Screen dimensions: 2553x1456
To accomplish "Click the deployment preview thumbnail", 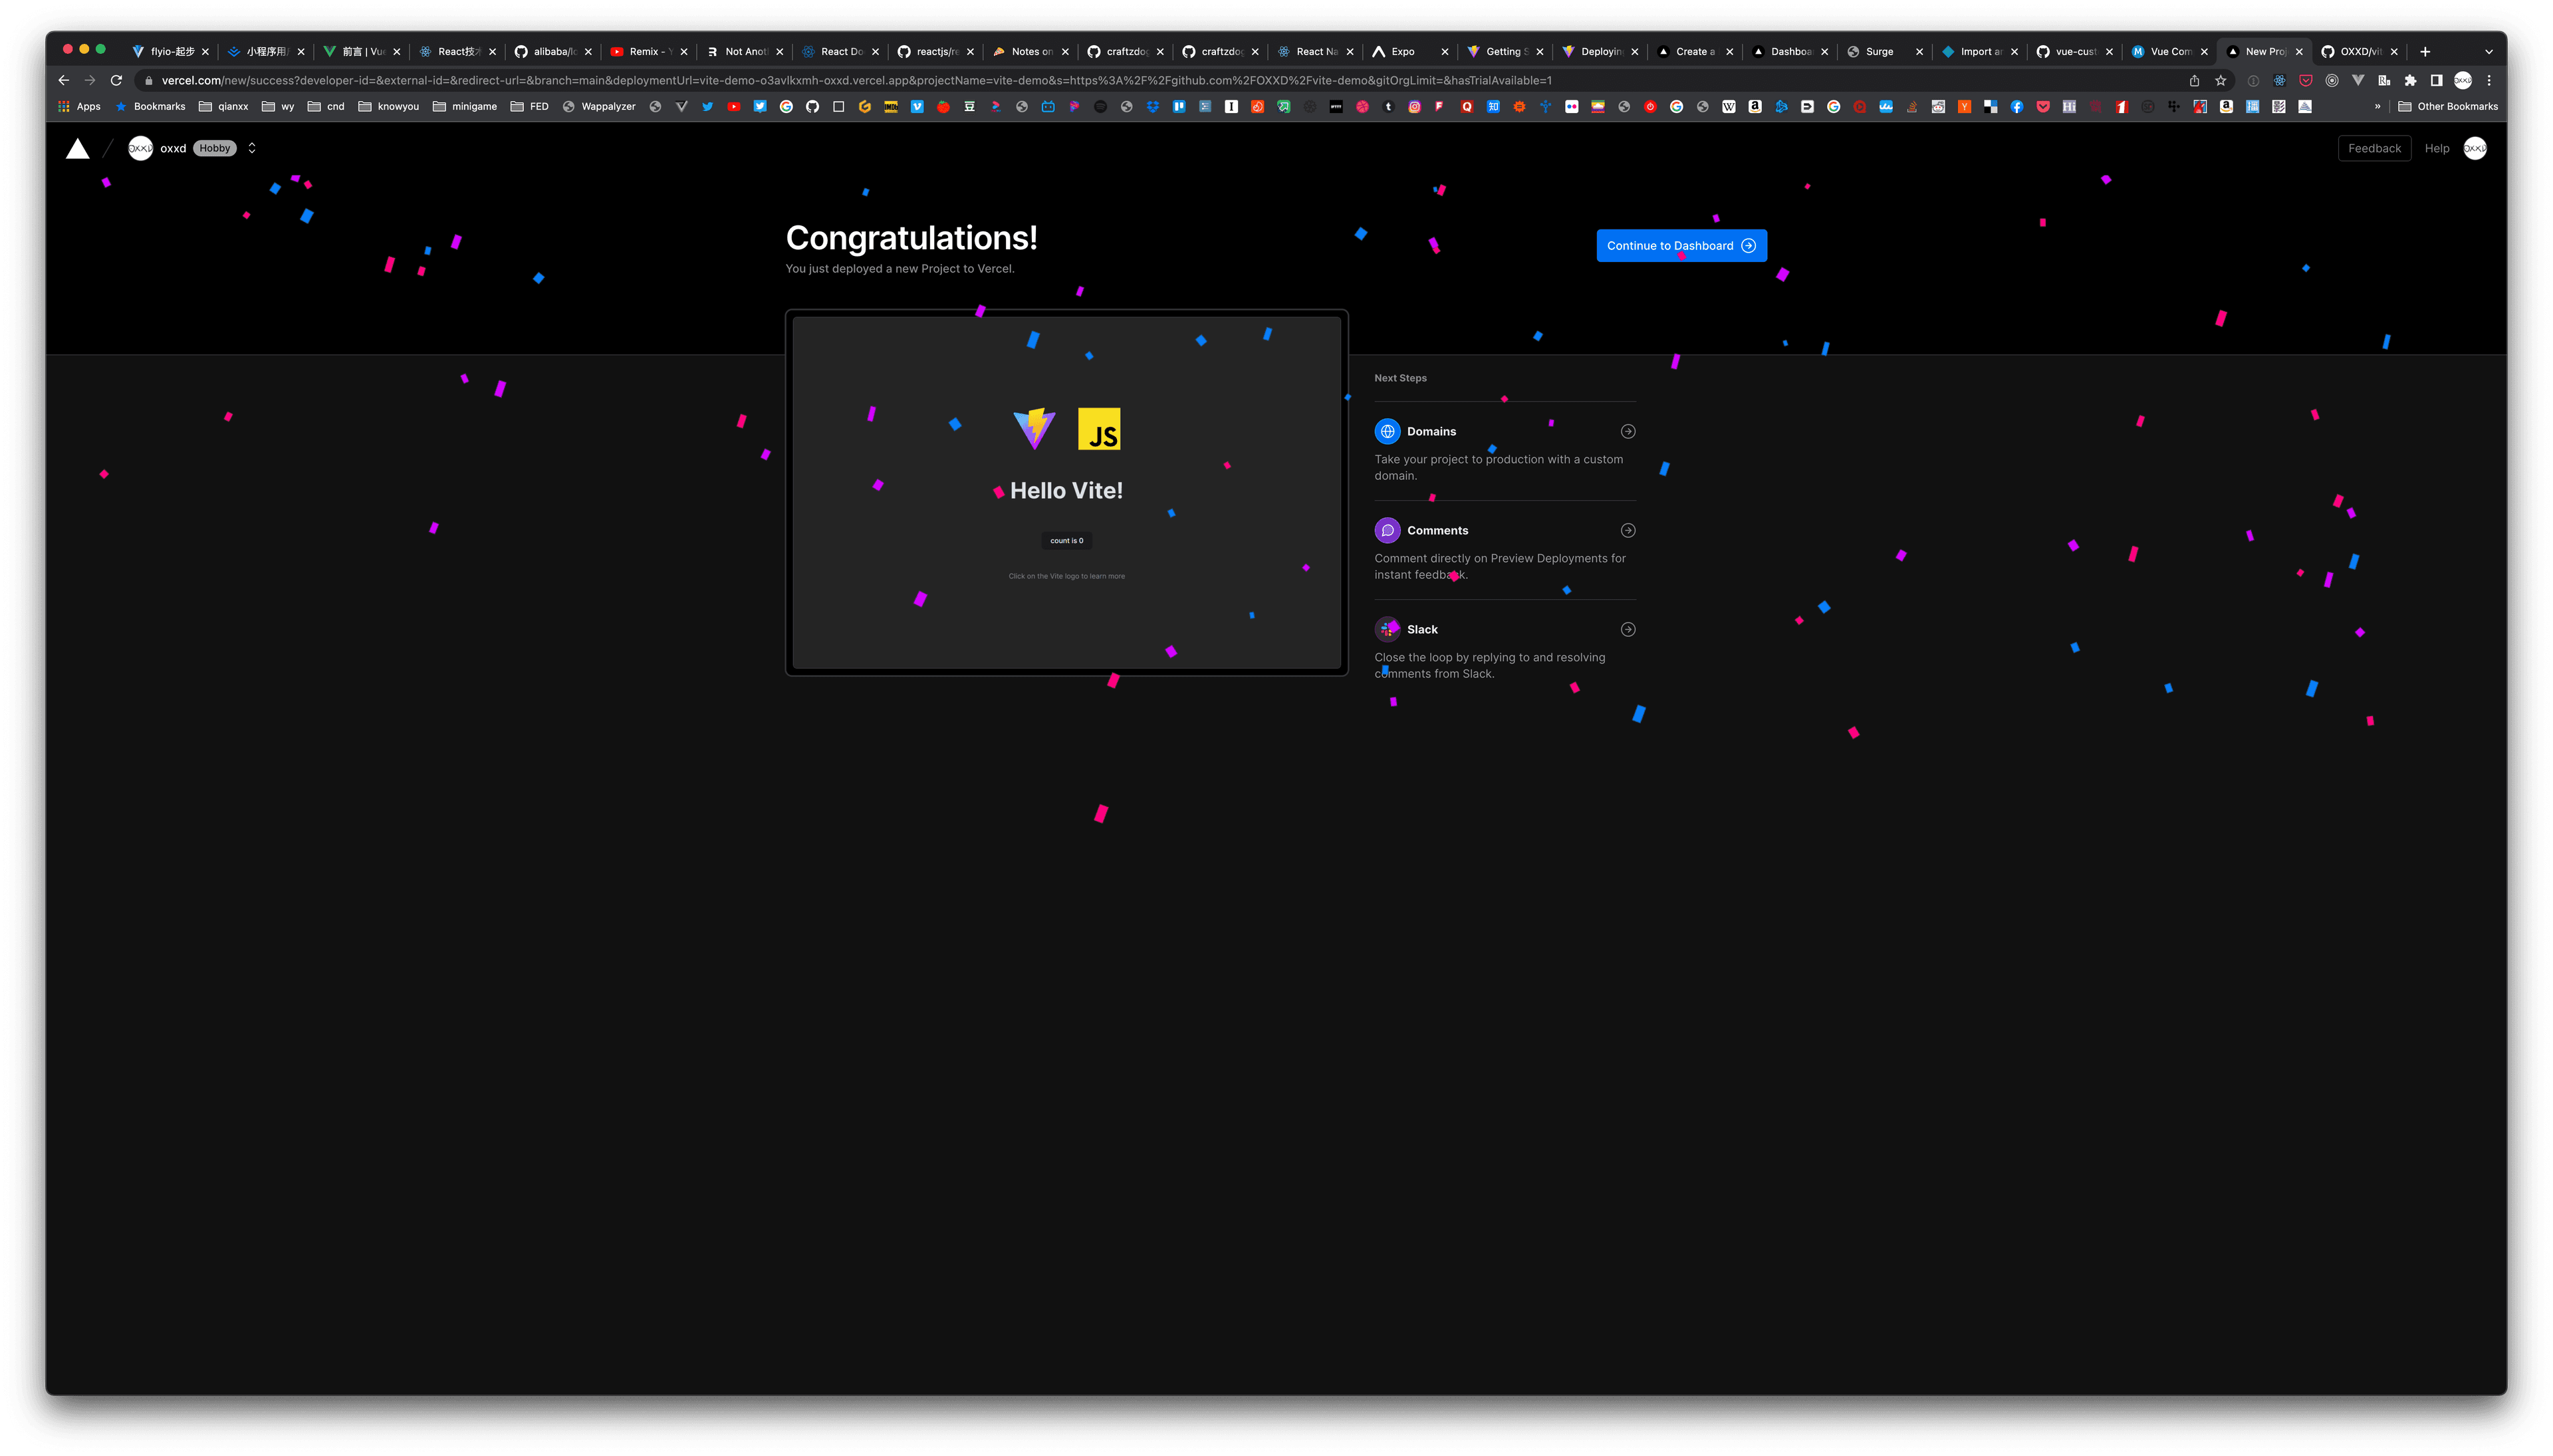I will 1066,492.
